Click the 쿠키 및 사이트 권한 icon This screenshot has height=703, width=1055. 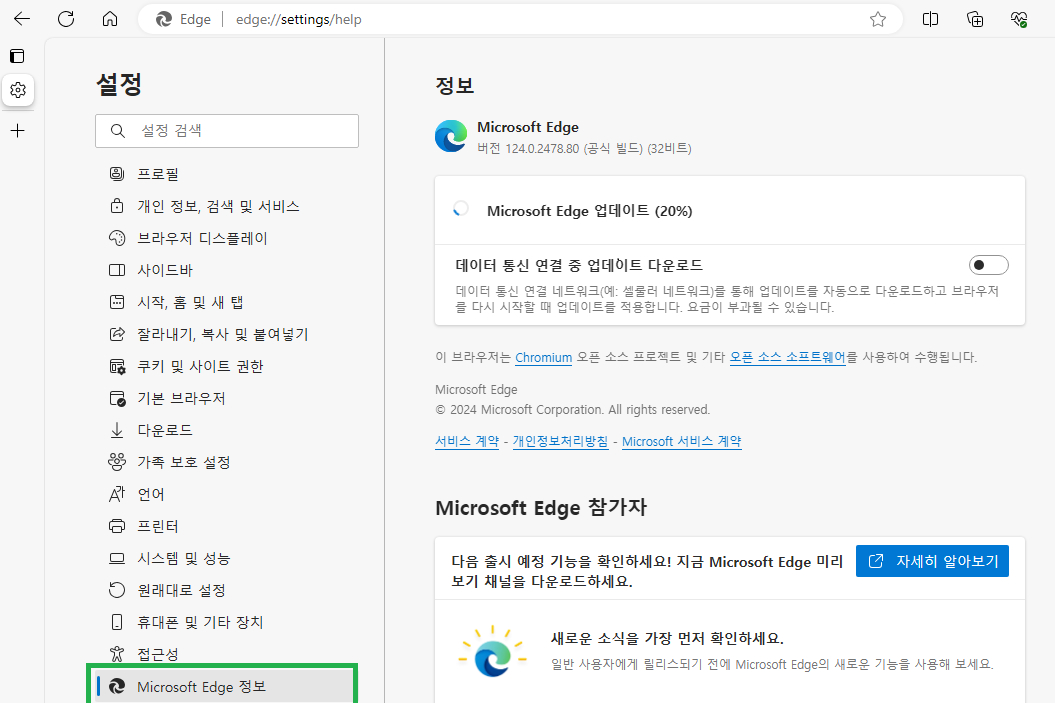pyautogui.click(x=117, y=366)
